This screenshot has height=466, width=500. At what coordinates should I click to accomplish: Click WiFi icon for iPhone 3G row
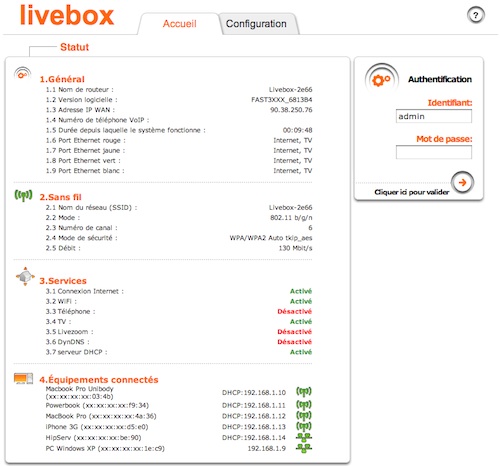[x=304, y=426]
